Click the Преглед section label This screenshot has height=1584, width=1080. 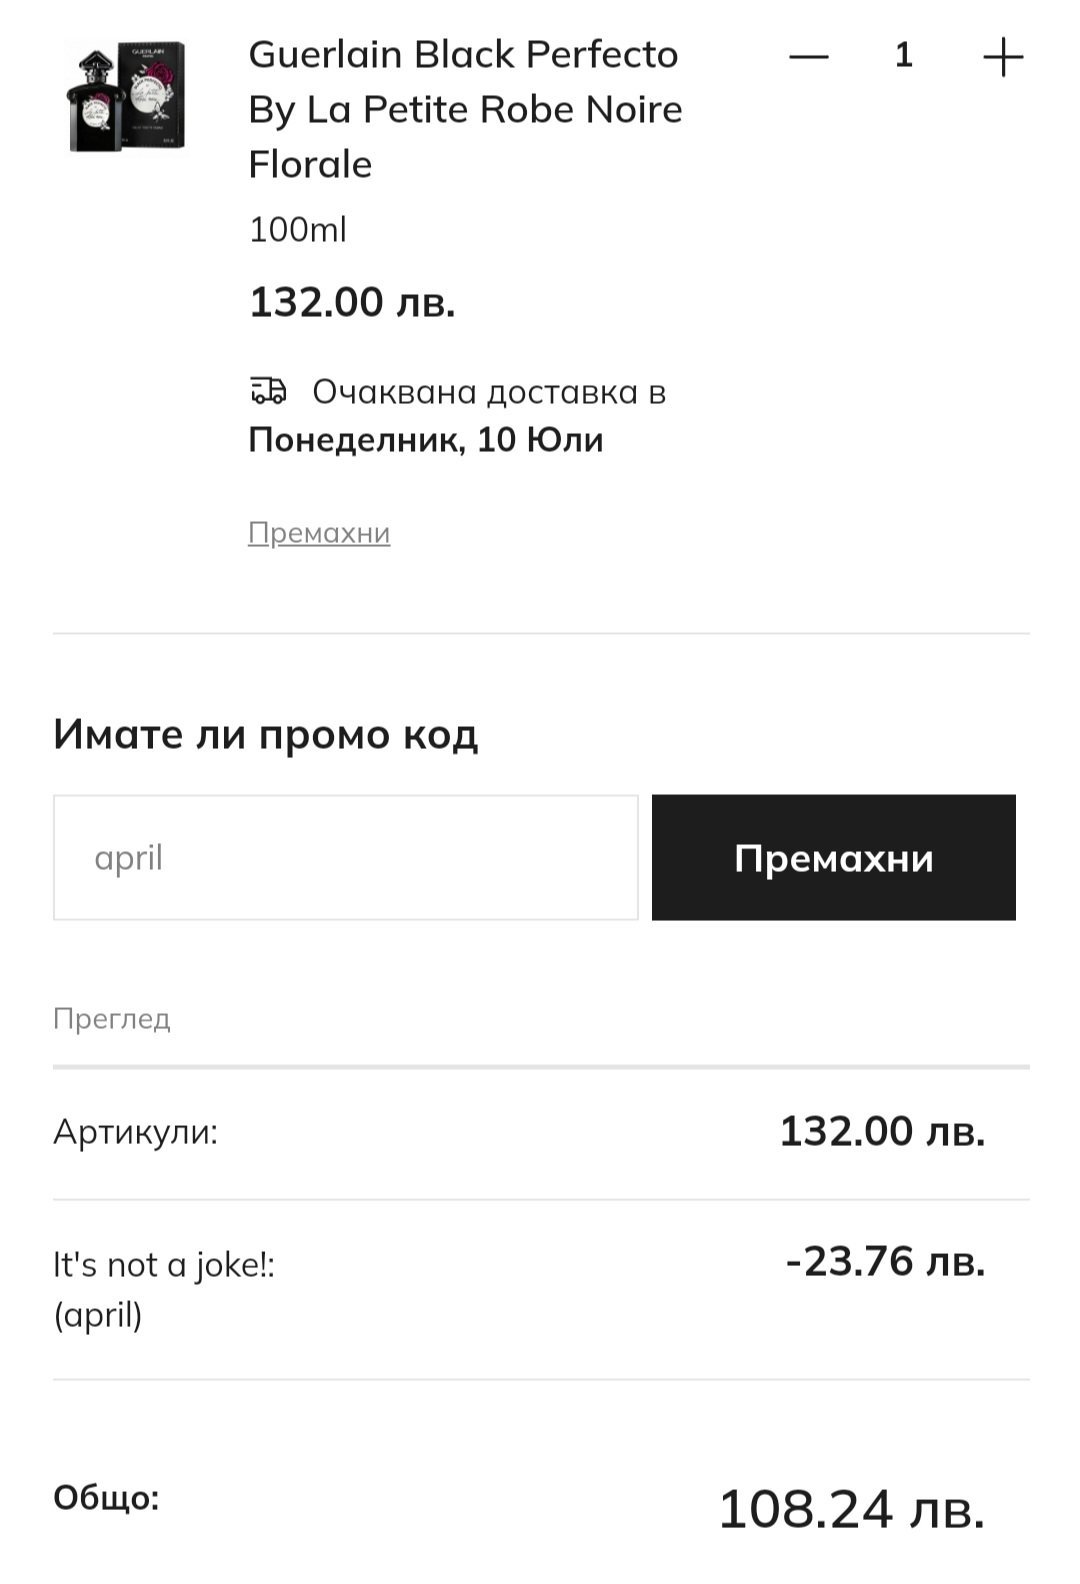(112, 1018)
